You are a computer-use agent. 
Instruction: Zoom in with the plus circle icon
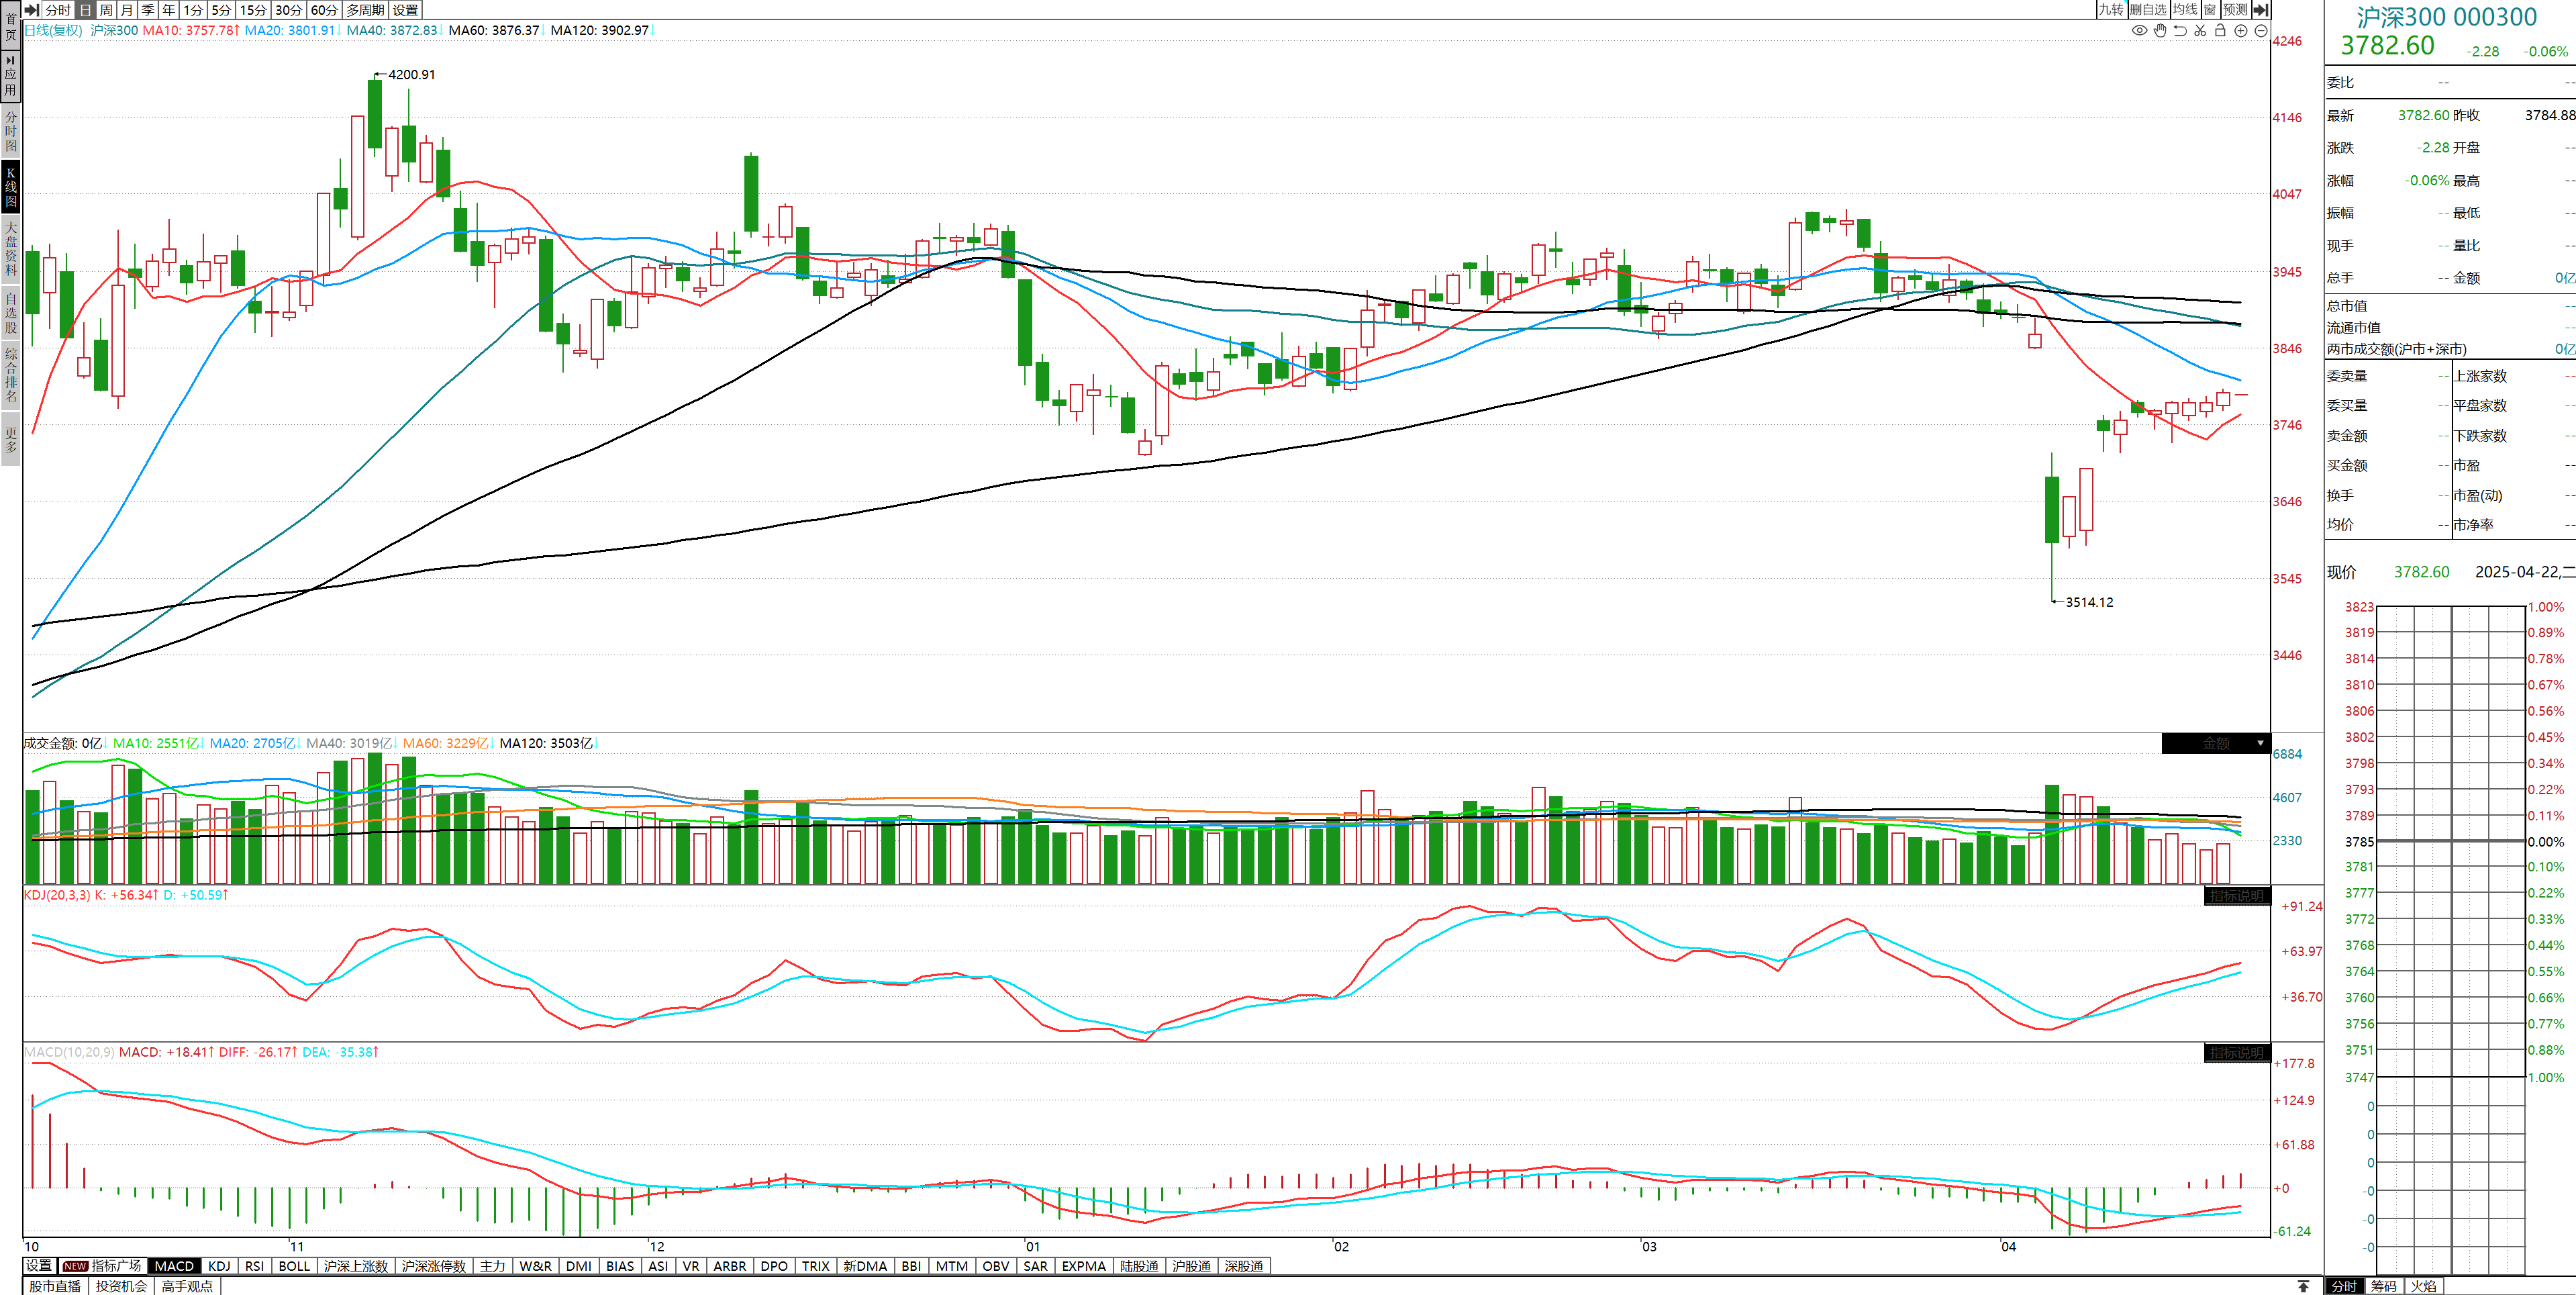pyautogui.click(x=2241, y=31)
